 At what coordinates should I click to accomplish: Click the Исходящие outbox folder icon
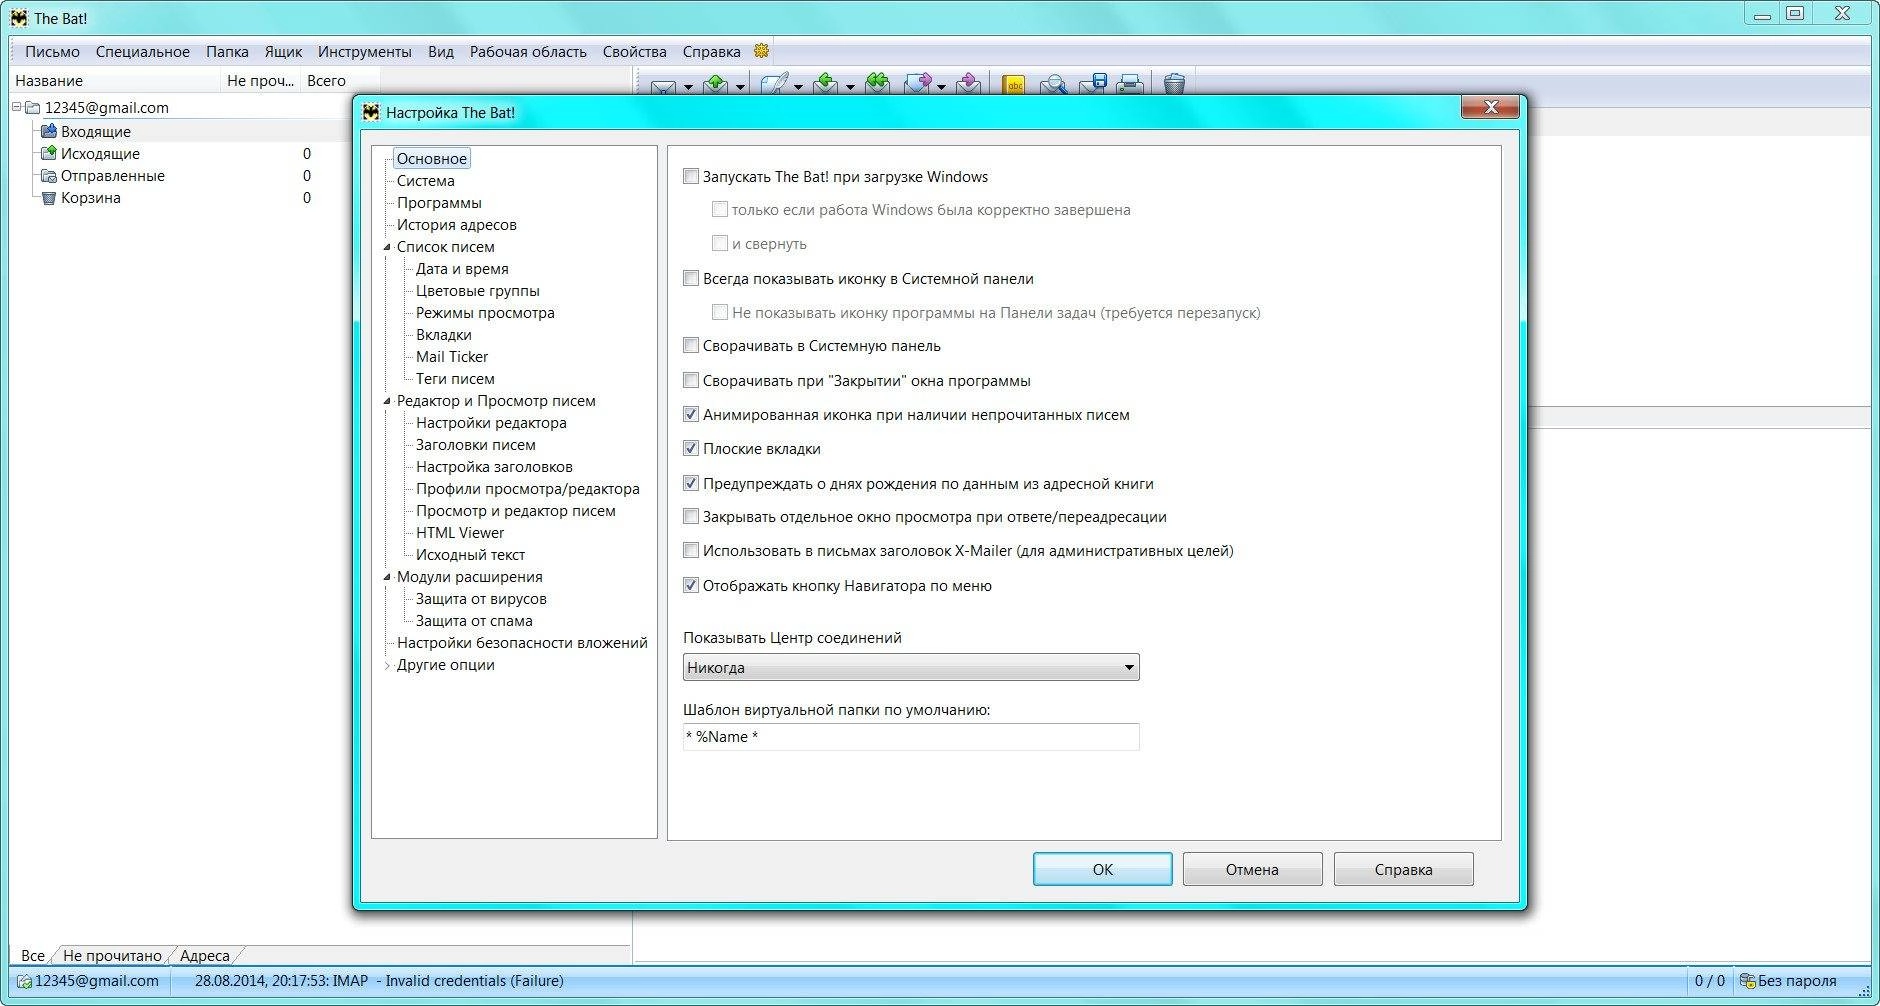pyautogui.click(x=48, y=153)
